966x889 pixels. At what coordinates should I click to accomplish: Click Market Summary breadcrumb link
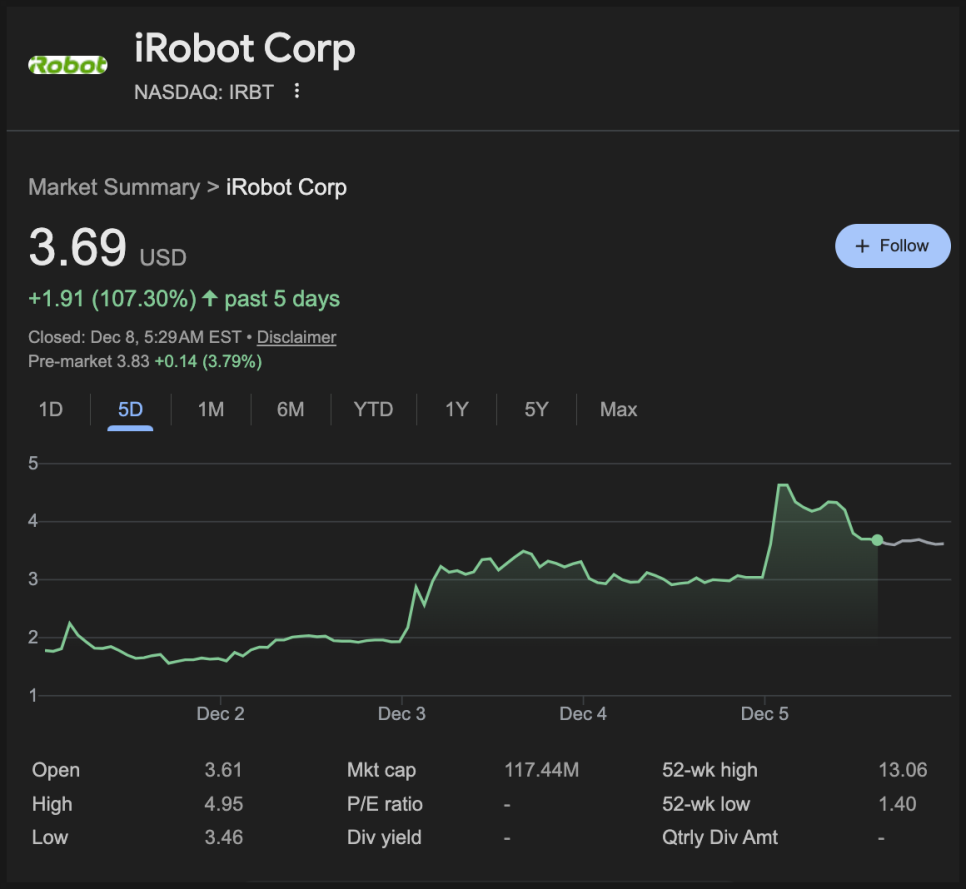point(114,187)
